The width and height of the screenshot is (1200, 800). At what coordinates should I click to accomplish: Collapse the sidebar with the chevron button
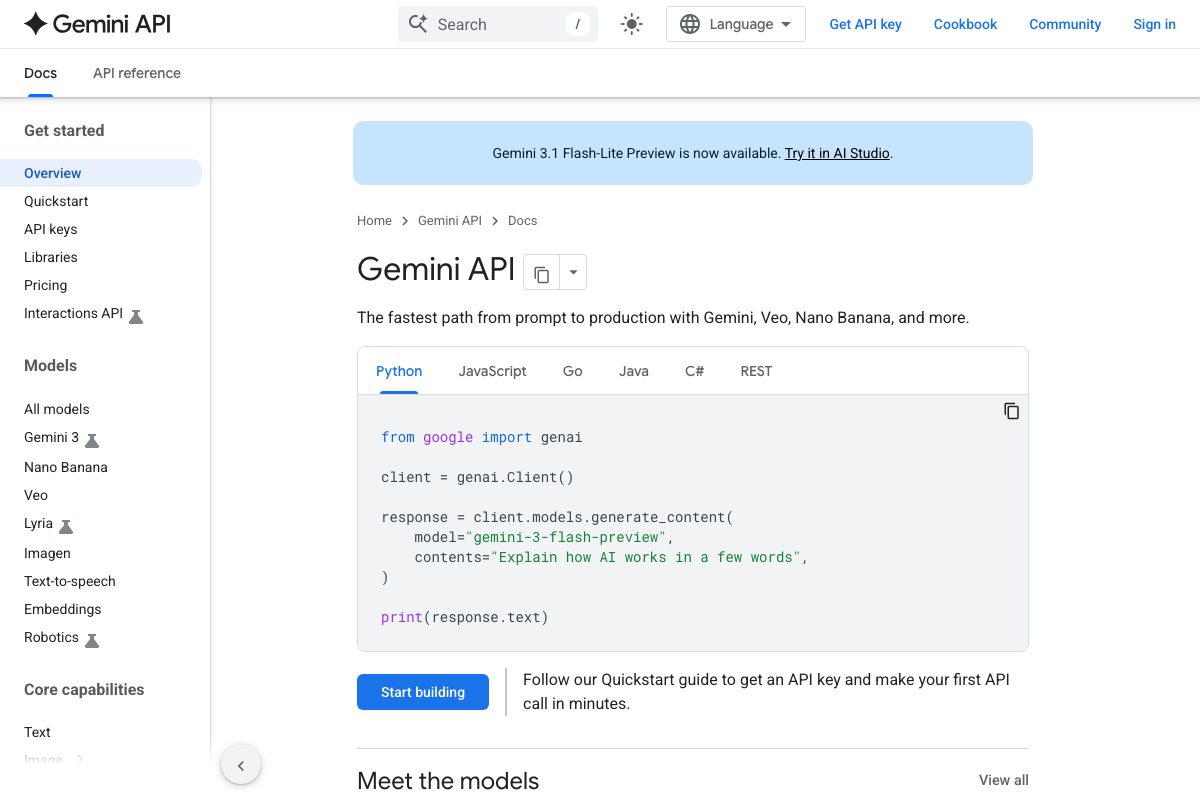[241, 764]
